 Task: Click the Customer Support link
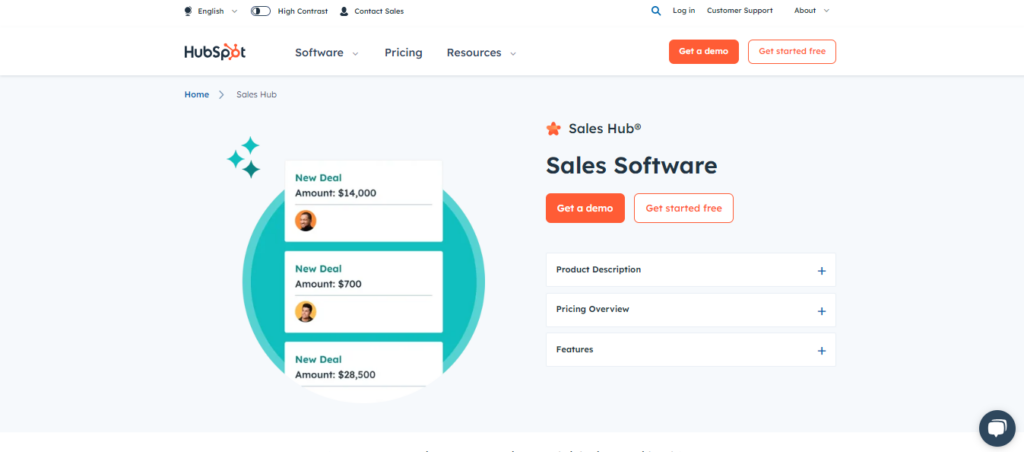(x=740, y=11)
